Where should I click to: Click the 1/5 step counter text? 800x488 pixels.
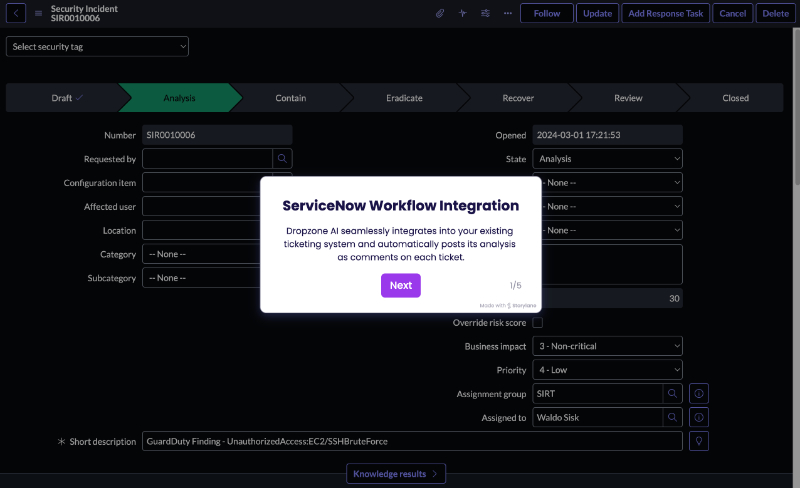(515, 285)
